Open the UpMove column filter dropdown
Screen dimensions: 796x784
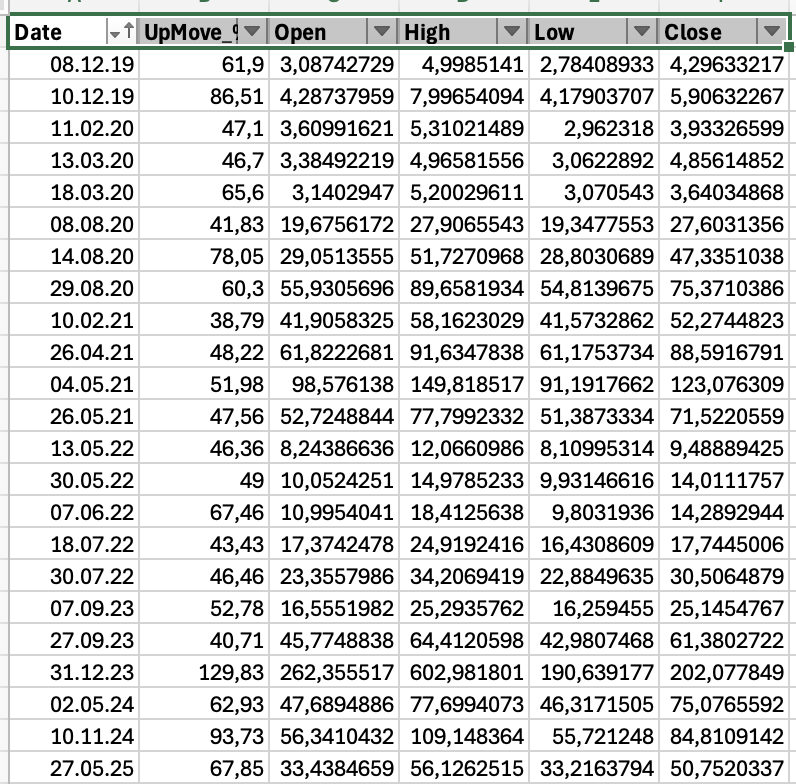click(x=252, y=33)
